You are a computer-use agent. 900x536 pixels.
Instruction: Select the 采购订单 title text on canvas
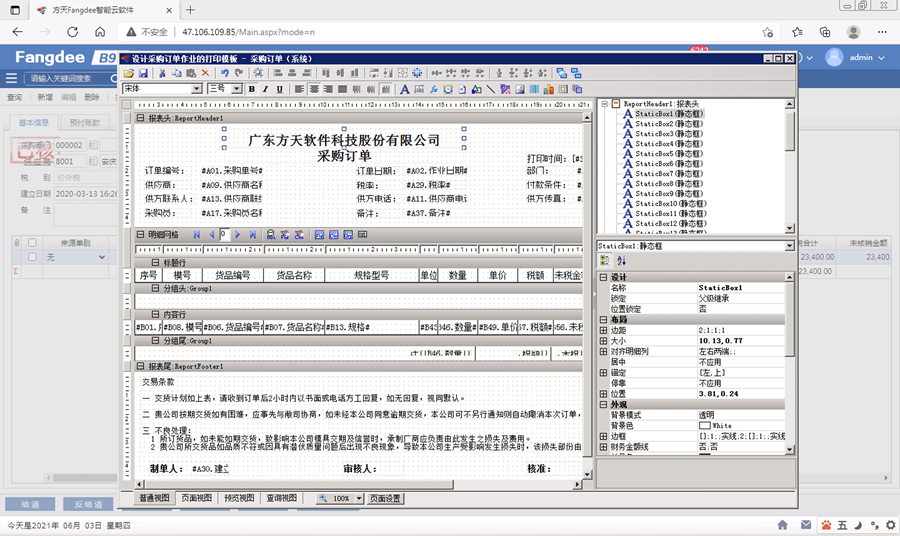click(344, 156)
